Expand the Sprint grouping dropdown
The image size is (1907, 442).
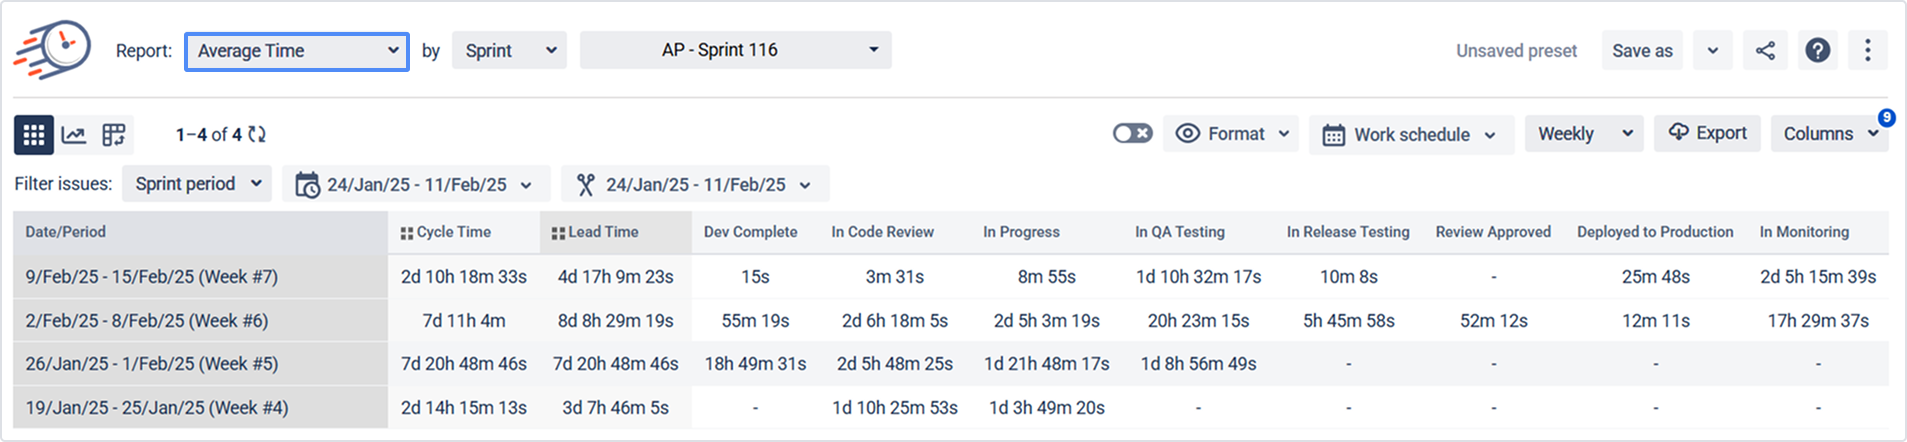(x=509, y=51)
